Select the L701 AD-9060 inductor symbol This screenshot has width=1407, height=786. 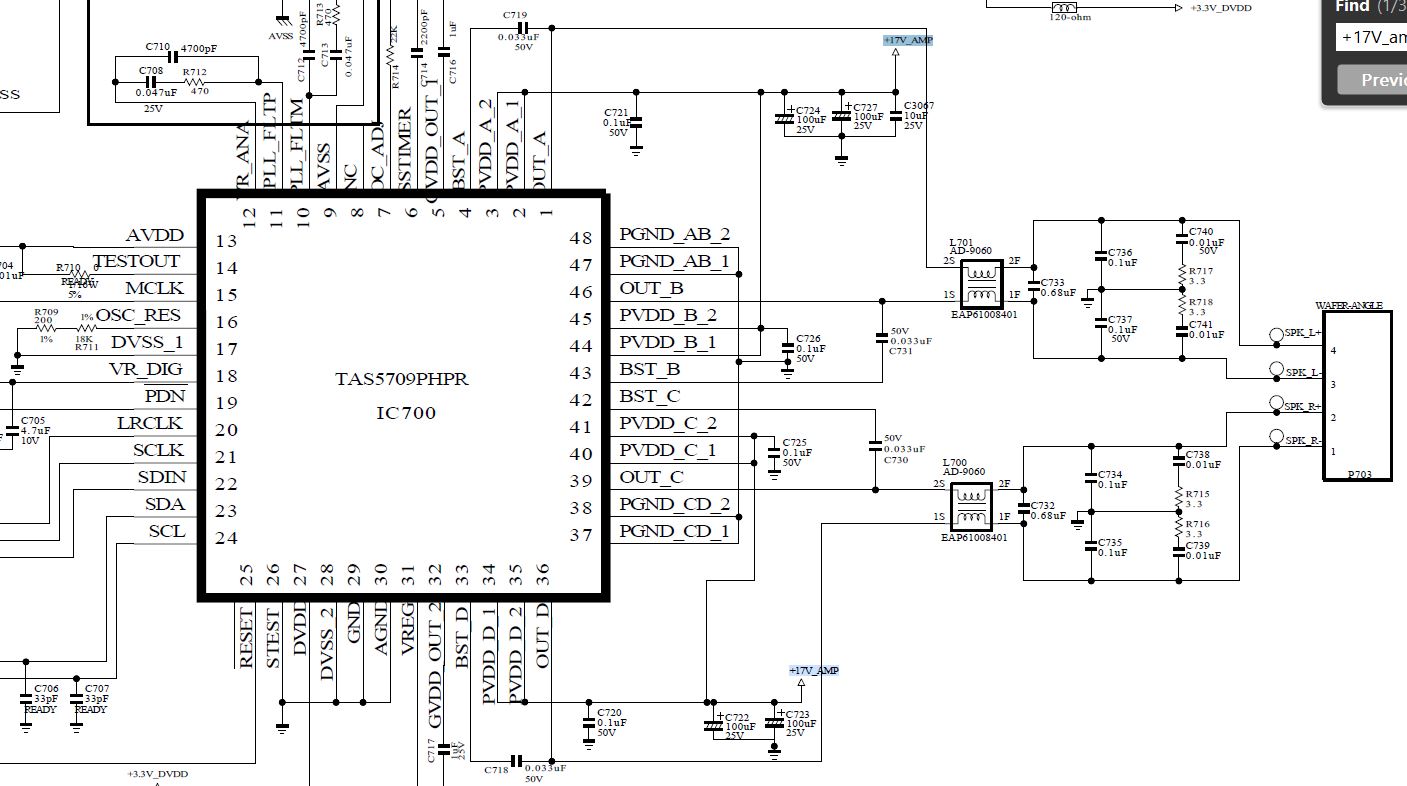982,283
